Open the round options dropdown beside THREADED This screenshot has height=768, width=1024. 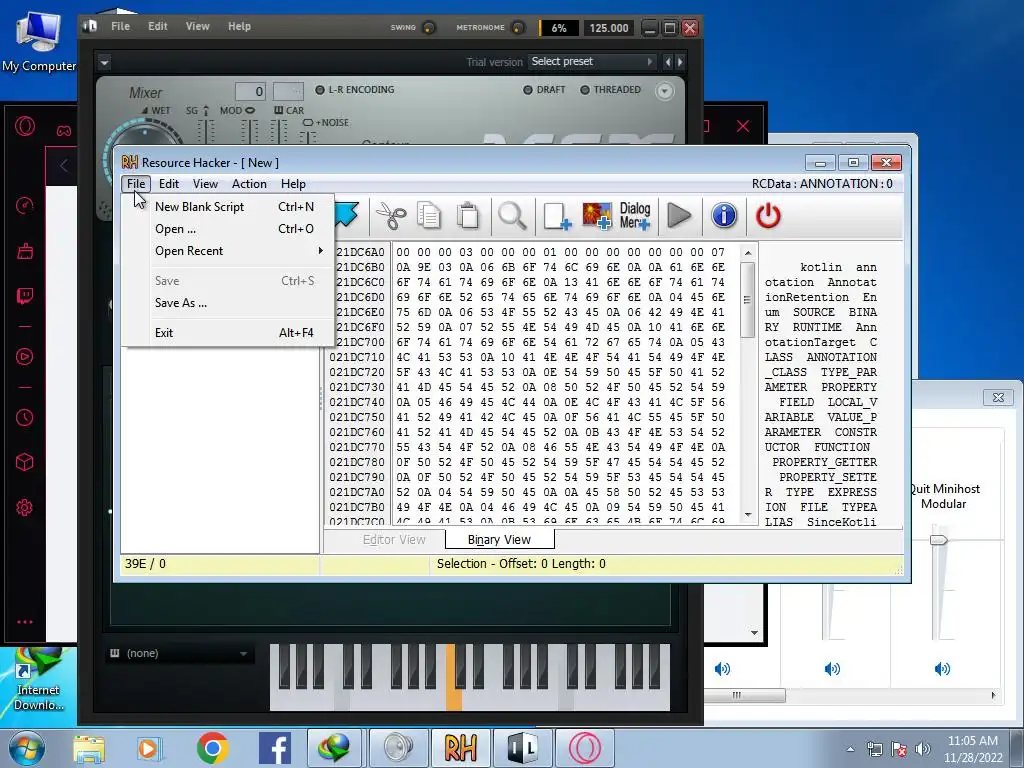click(664, 90)
